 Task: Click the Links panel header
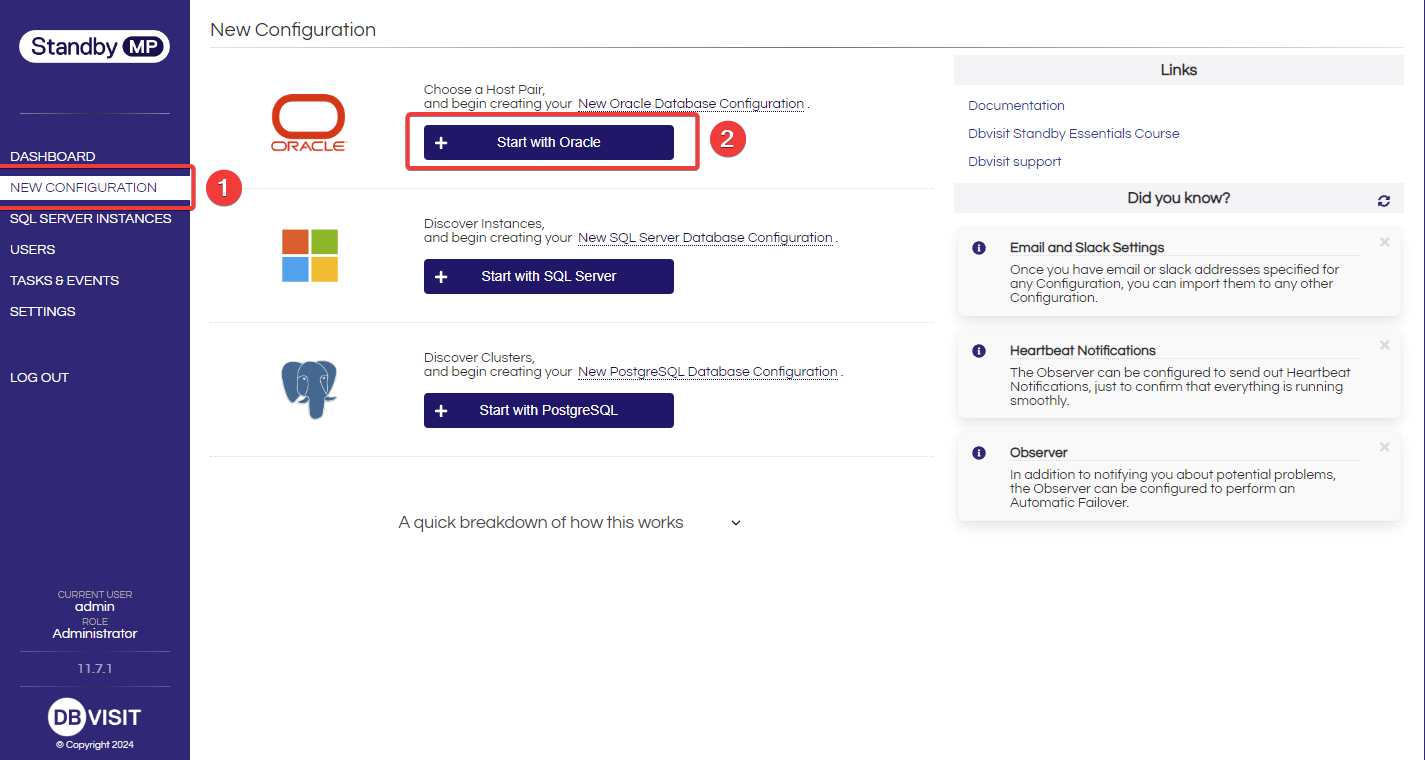(1179, 70)
